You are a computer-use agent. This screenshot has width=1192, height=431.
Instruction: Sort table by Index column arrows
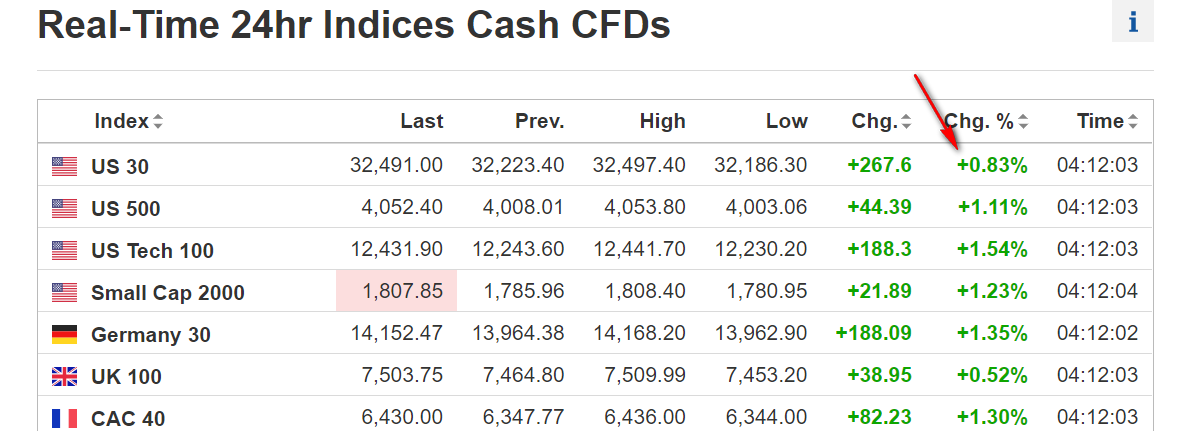pyautogui.click(x=158, y=122)
